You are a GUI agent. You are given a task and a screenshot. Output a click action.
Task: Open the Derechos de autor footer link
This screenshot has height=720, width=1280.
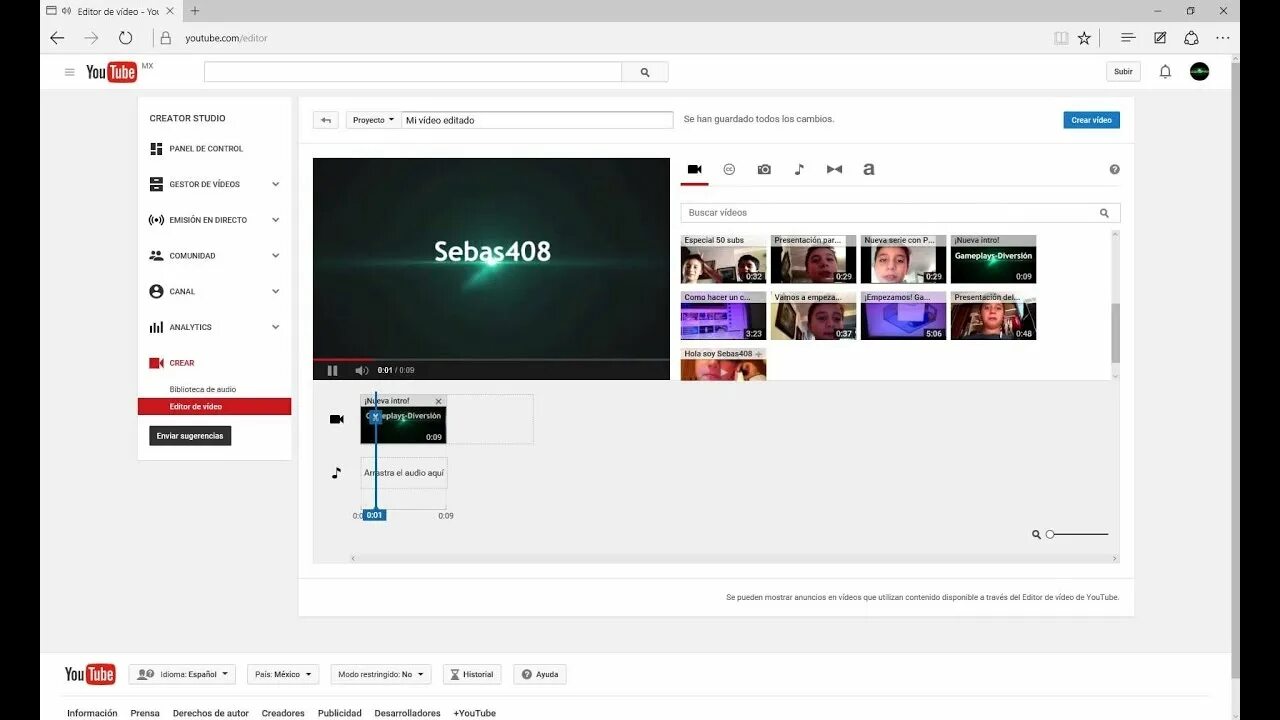[211, 713]
